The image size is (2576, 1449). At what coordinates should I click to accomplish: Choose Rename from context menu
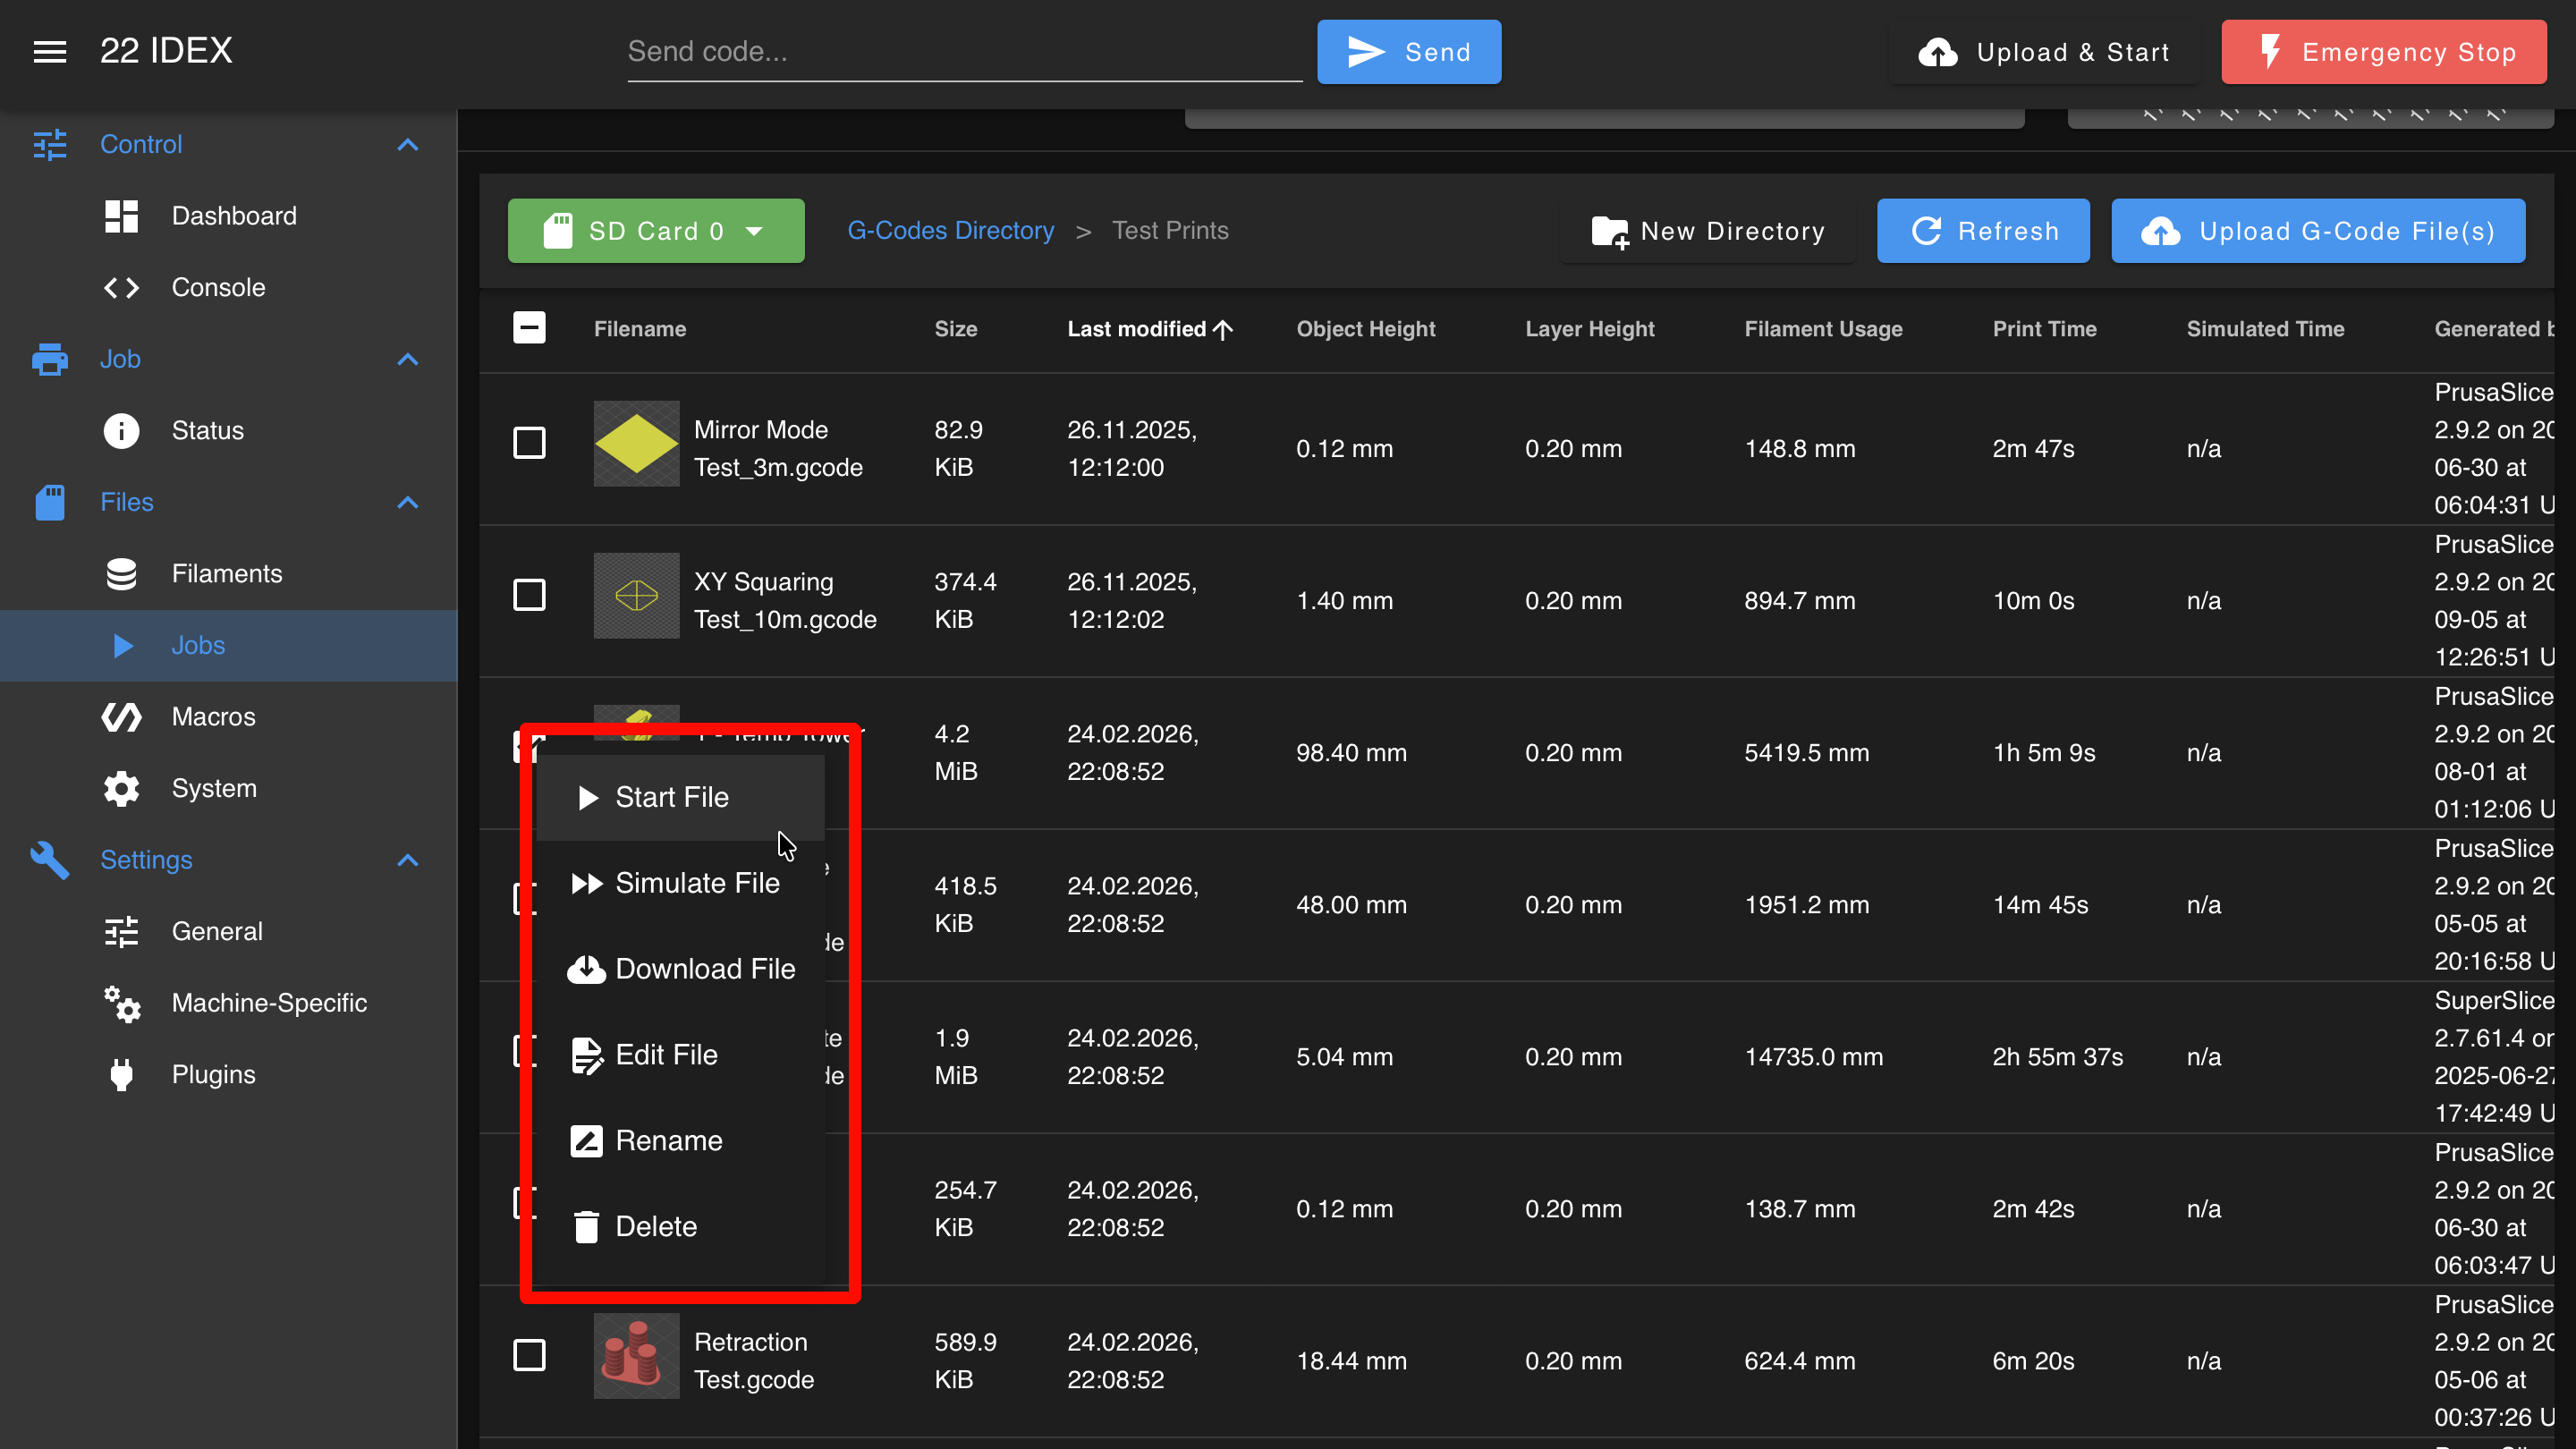[x=681, y=1141]
